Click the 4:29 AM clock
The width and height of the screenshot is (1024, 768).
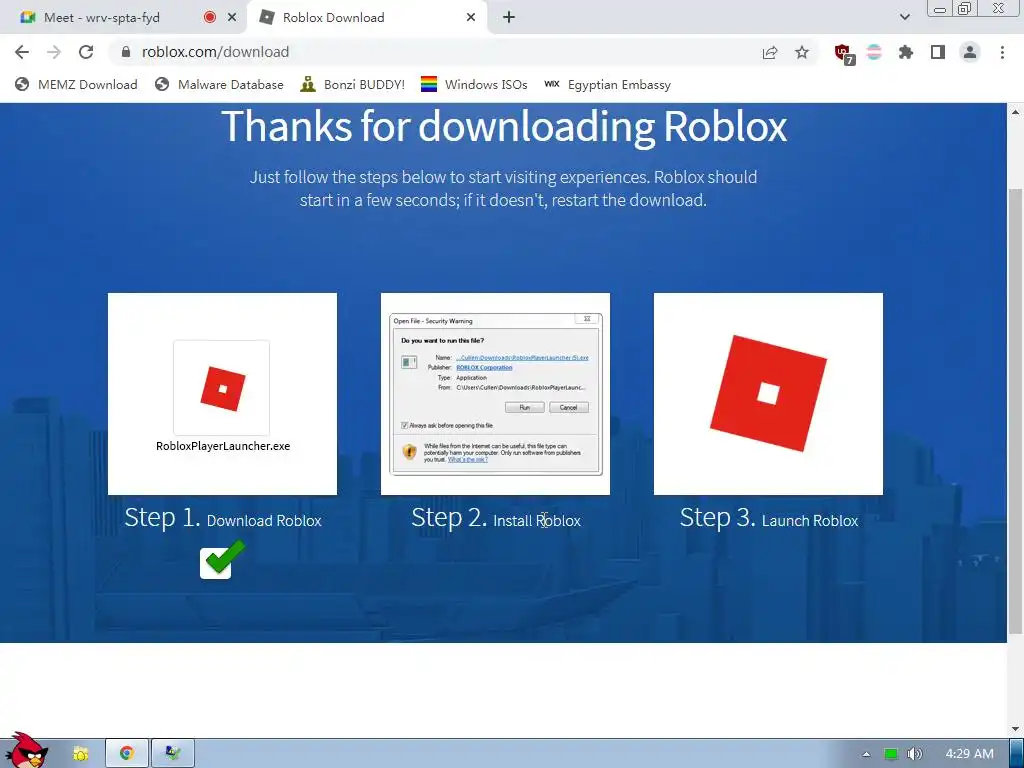[x=970, y=754]
